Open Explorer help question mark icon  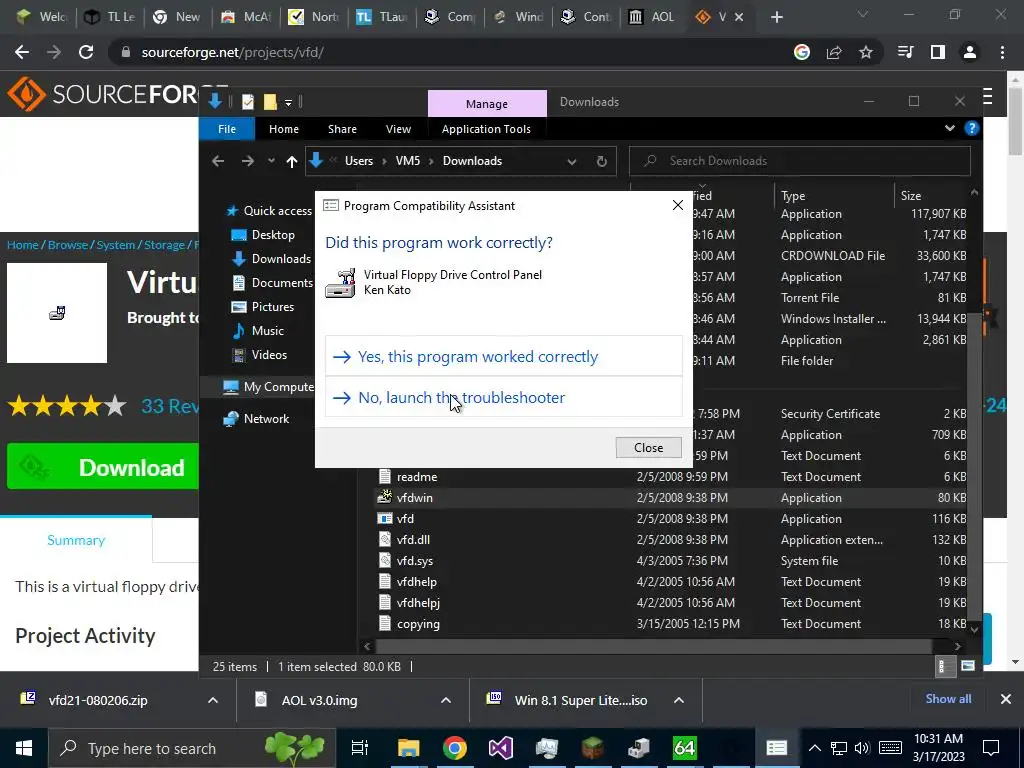[971, 128]
